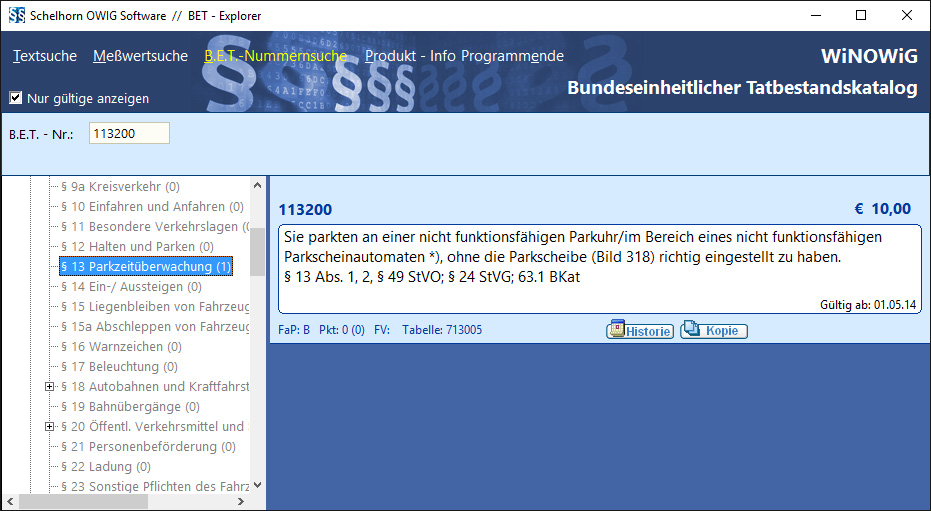Click the Historie button icon
The height and width of the screenshot is (511, 931).
click(x=619, y=331)
